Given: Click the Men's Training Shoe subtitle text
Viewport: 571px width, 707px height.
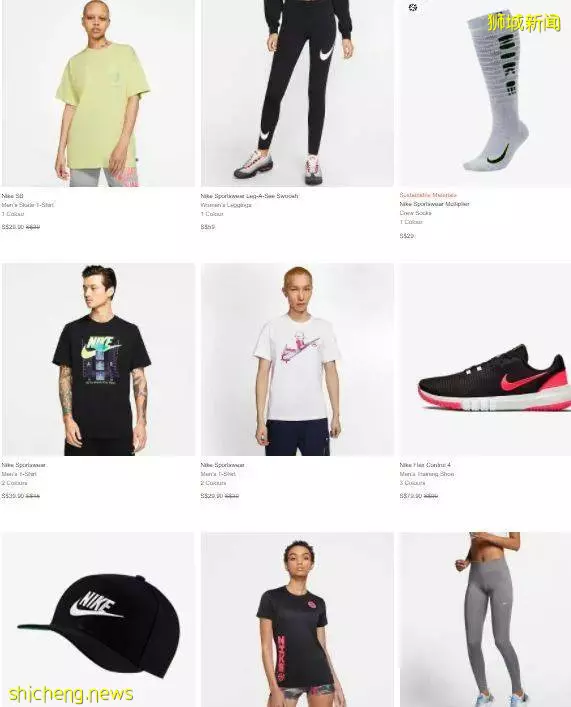Looking at the screenshot, I should click(x=427, y=474).
